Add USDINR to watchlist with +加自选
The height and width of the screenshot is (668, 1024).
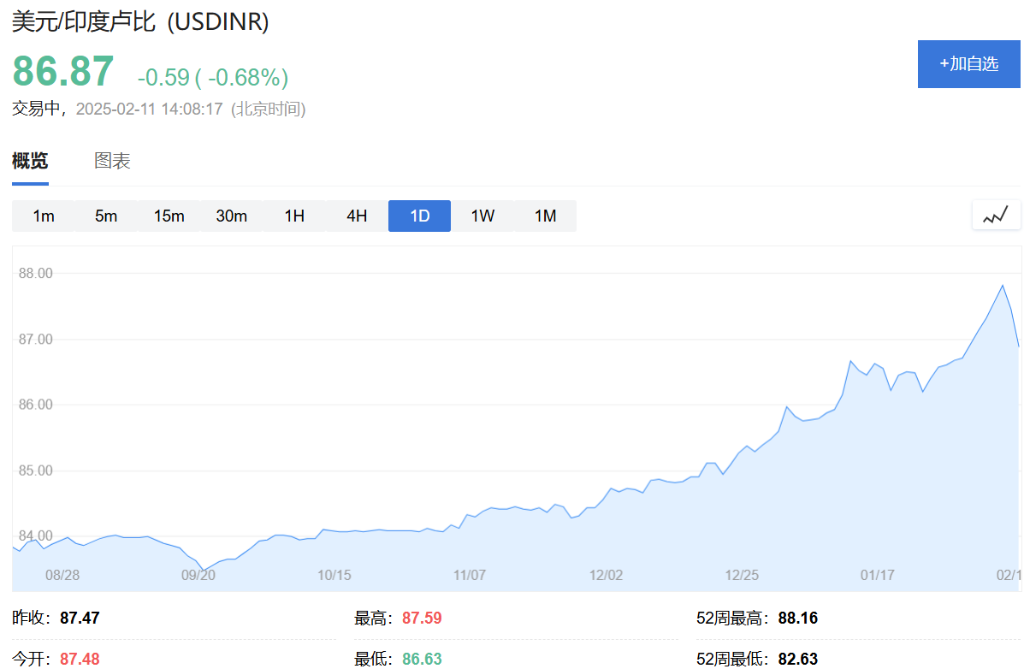point(968,64)
